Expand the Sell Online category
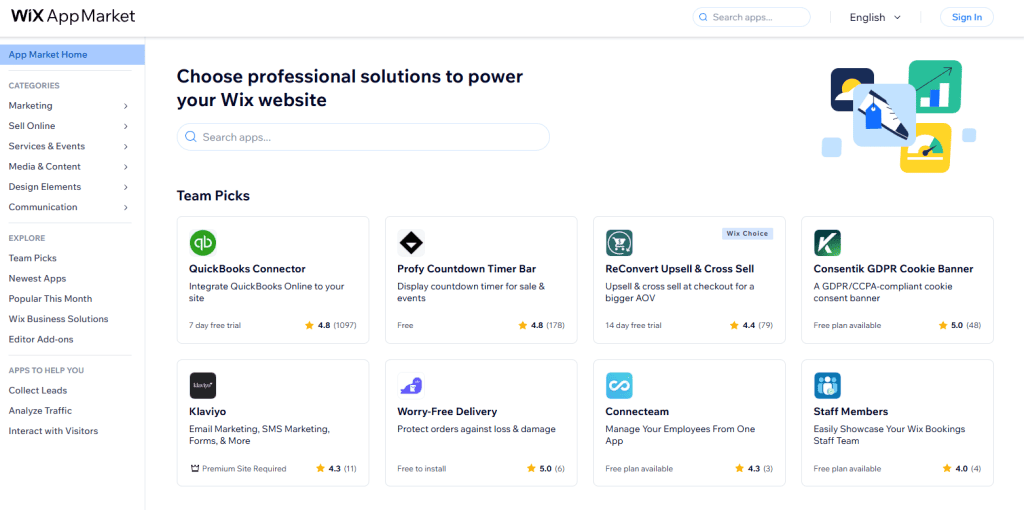This screenshot has height=510, width=1024. tap(126, 126)
